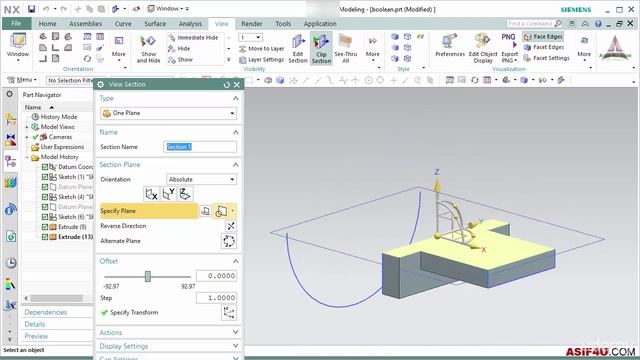Click Immediate Hide command

point(193,38)
